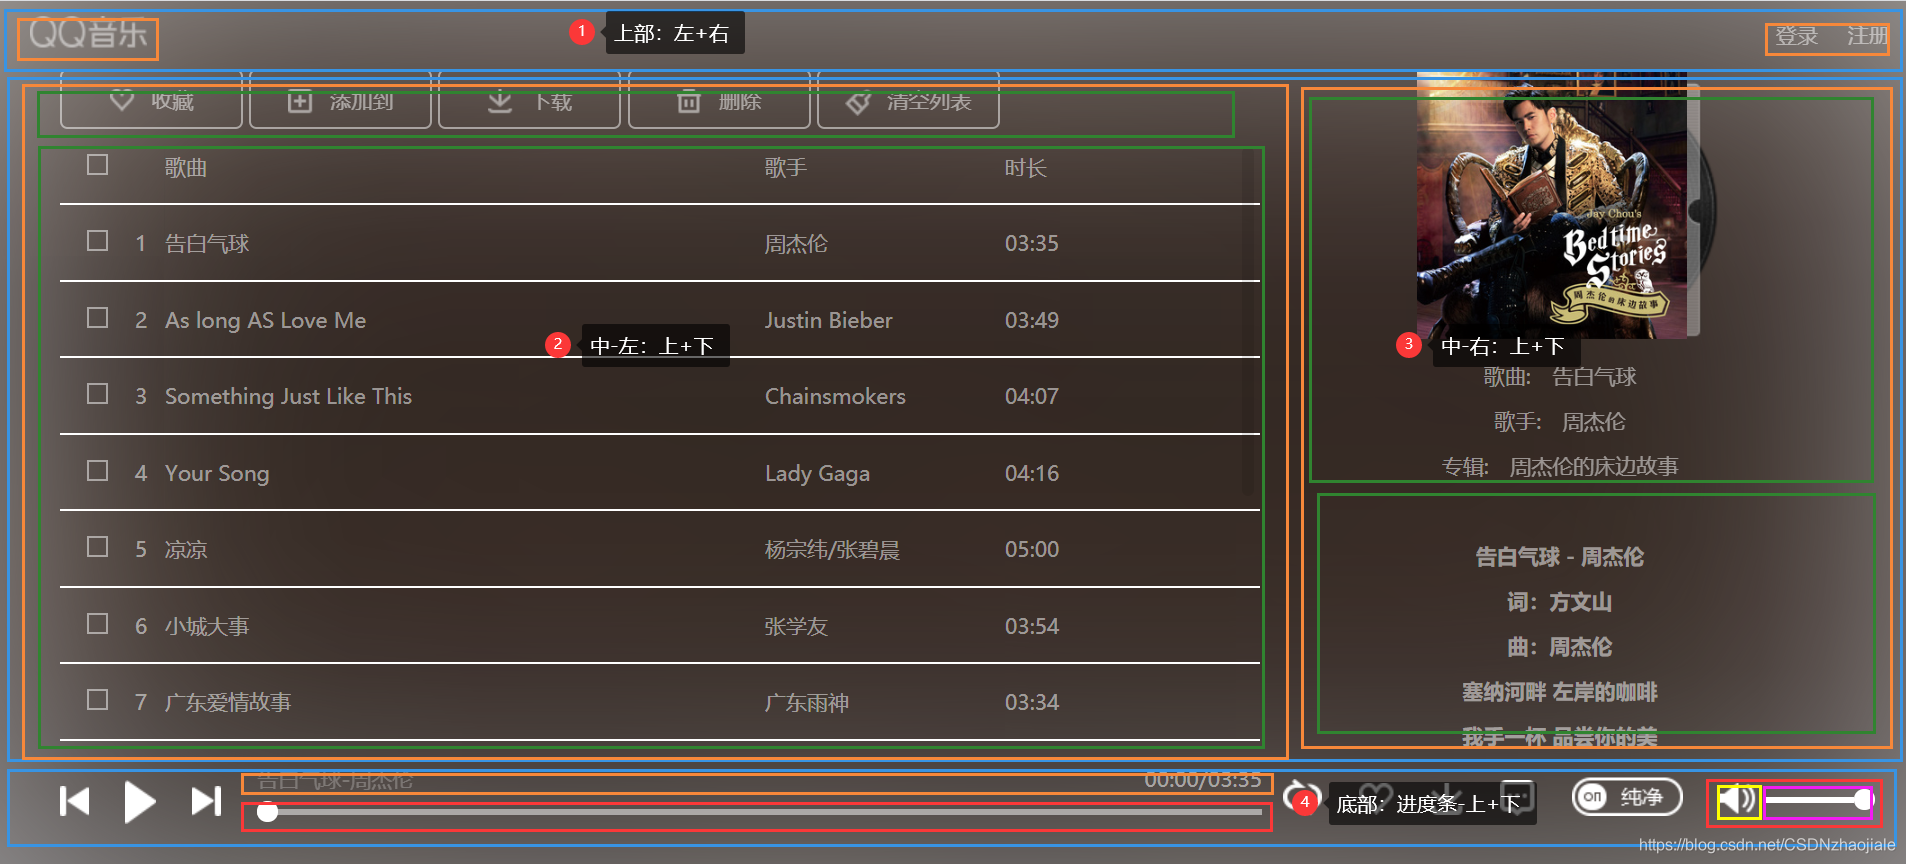Select song title 小城大事

(x=207, y=627)
